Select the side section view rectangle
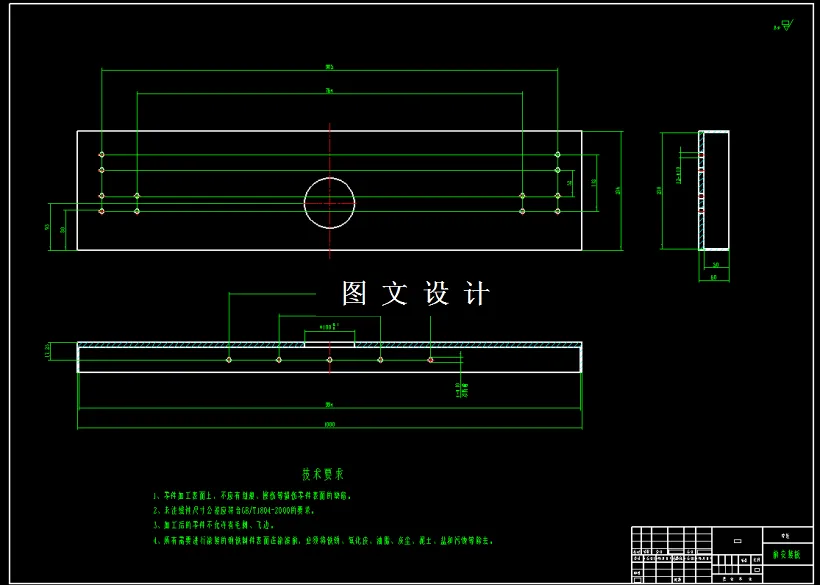Screen dimensions: 820x585 pos(714,190)
